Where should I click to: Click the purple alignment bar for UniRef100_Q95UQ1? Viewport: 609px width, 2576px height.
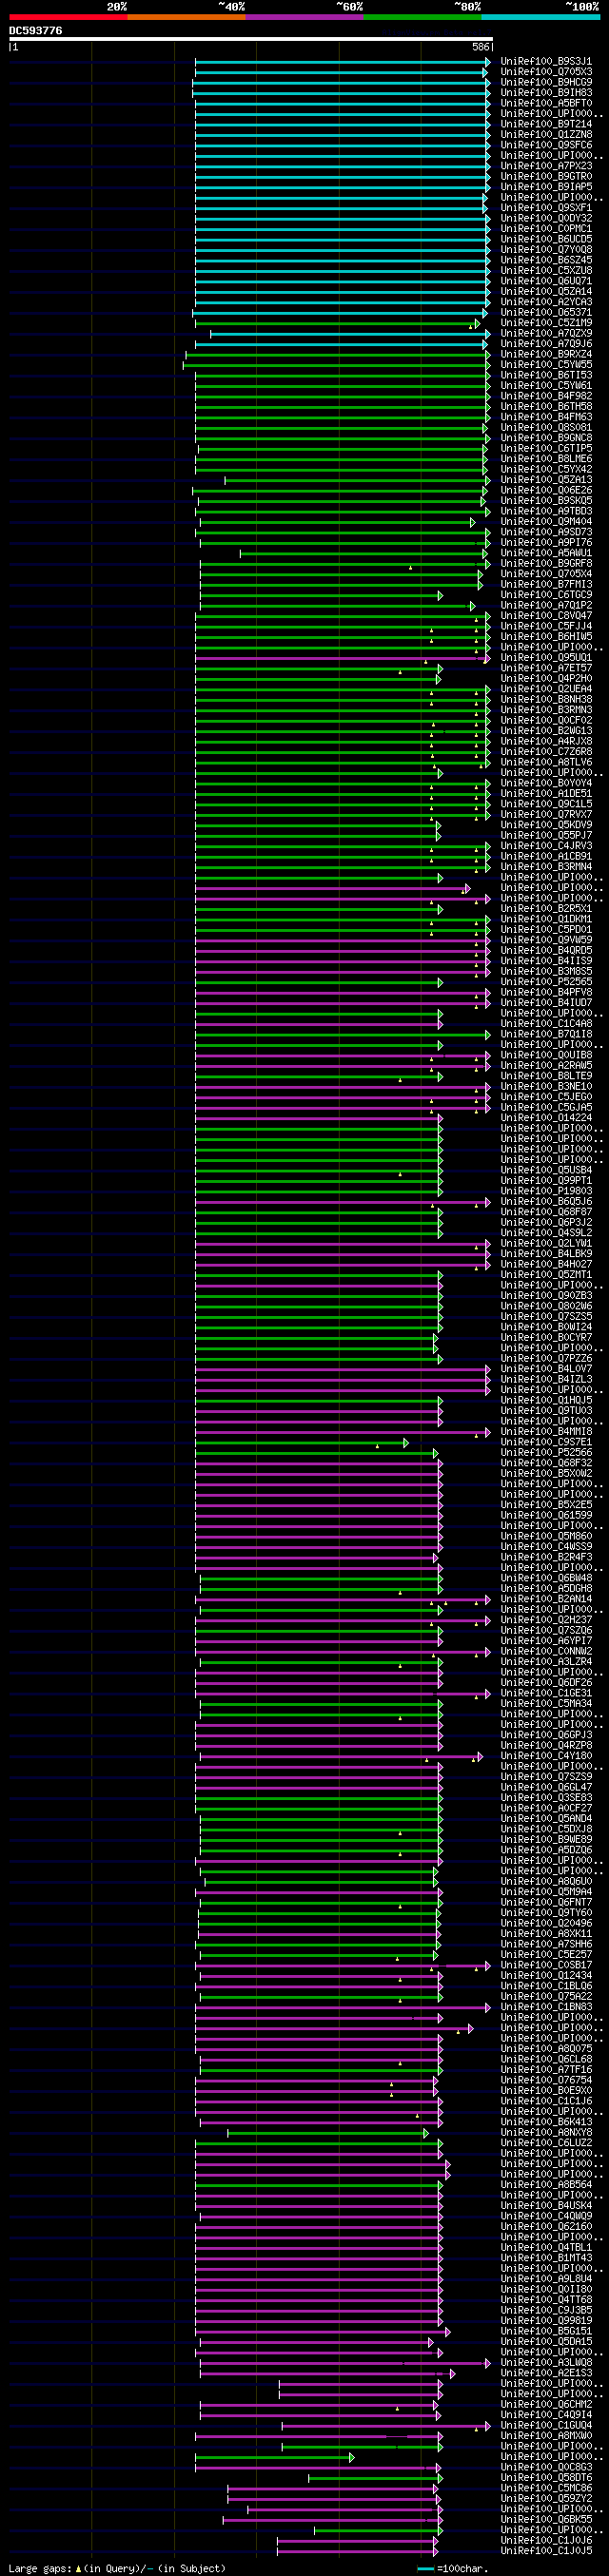tap(342, 658)
